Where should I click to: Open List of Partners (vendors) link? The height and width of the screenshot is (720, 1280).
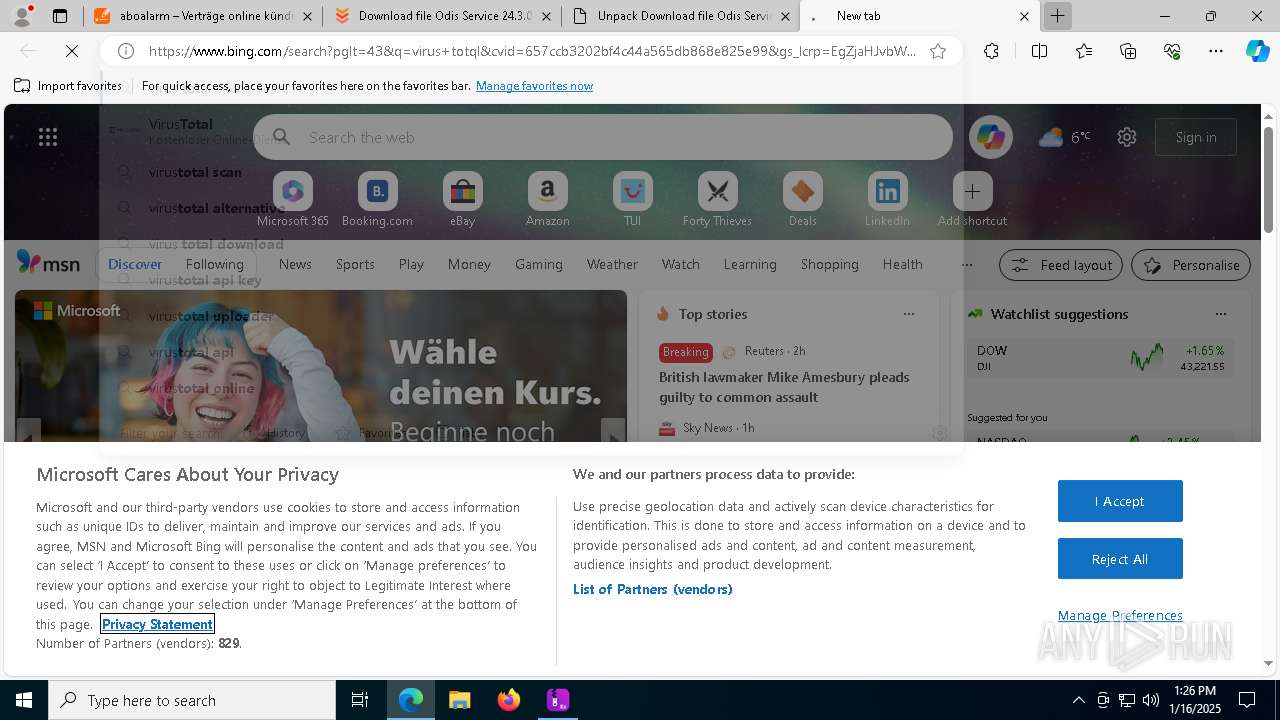[653, 589]
